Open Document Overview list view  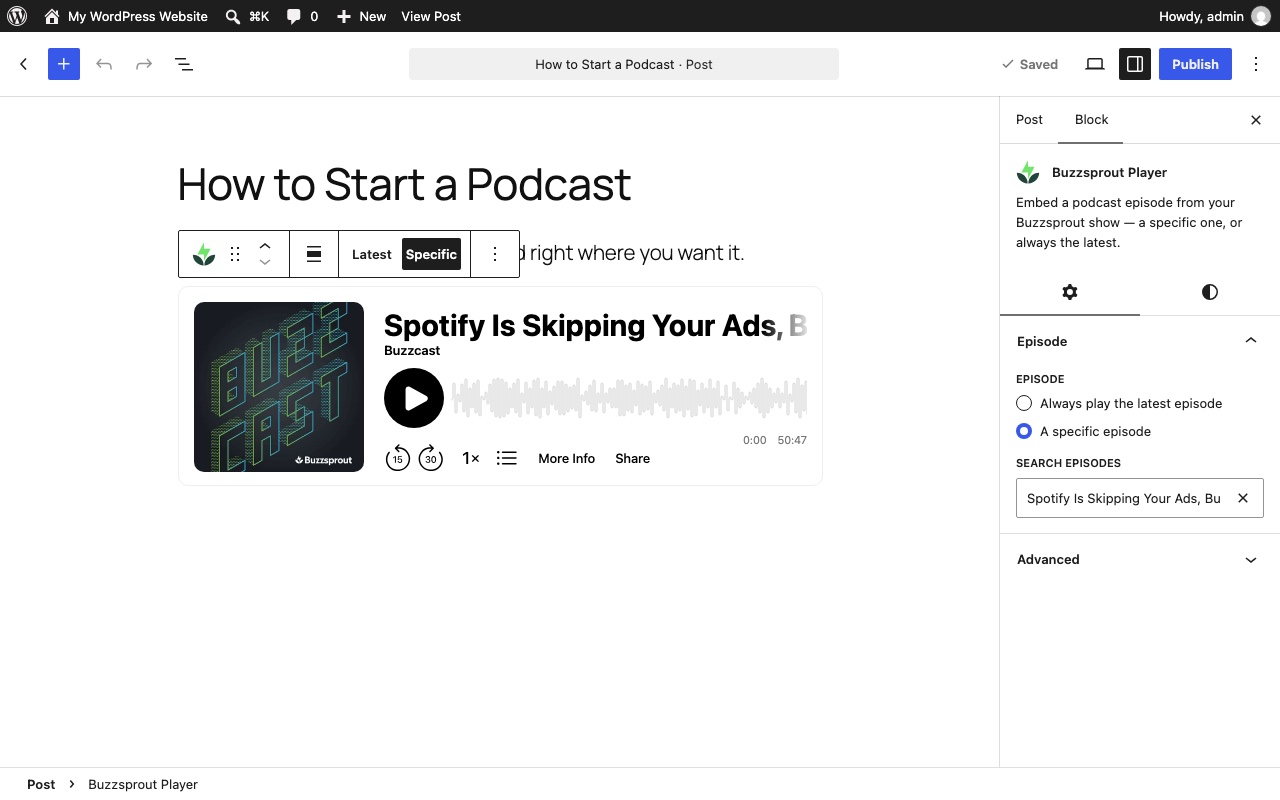(x=184, y=64)
